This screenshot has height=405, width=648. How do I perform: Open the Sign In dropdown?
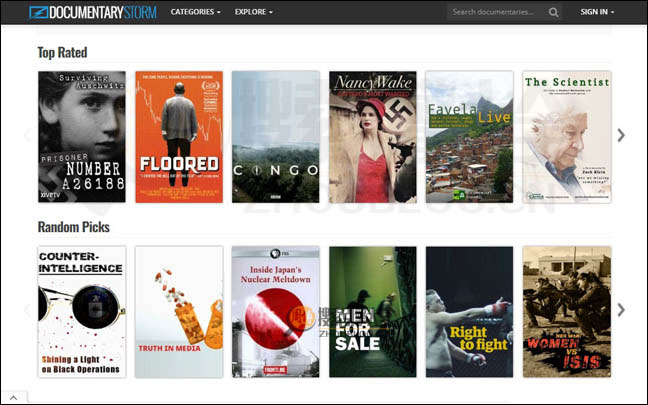coord(597,12)
